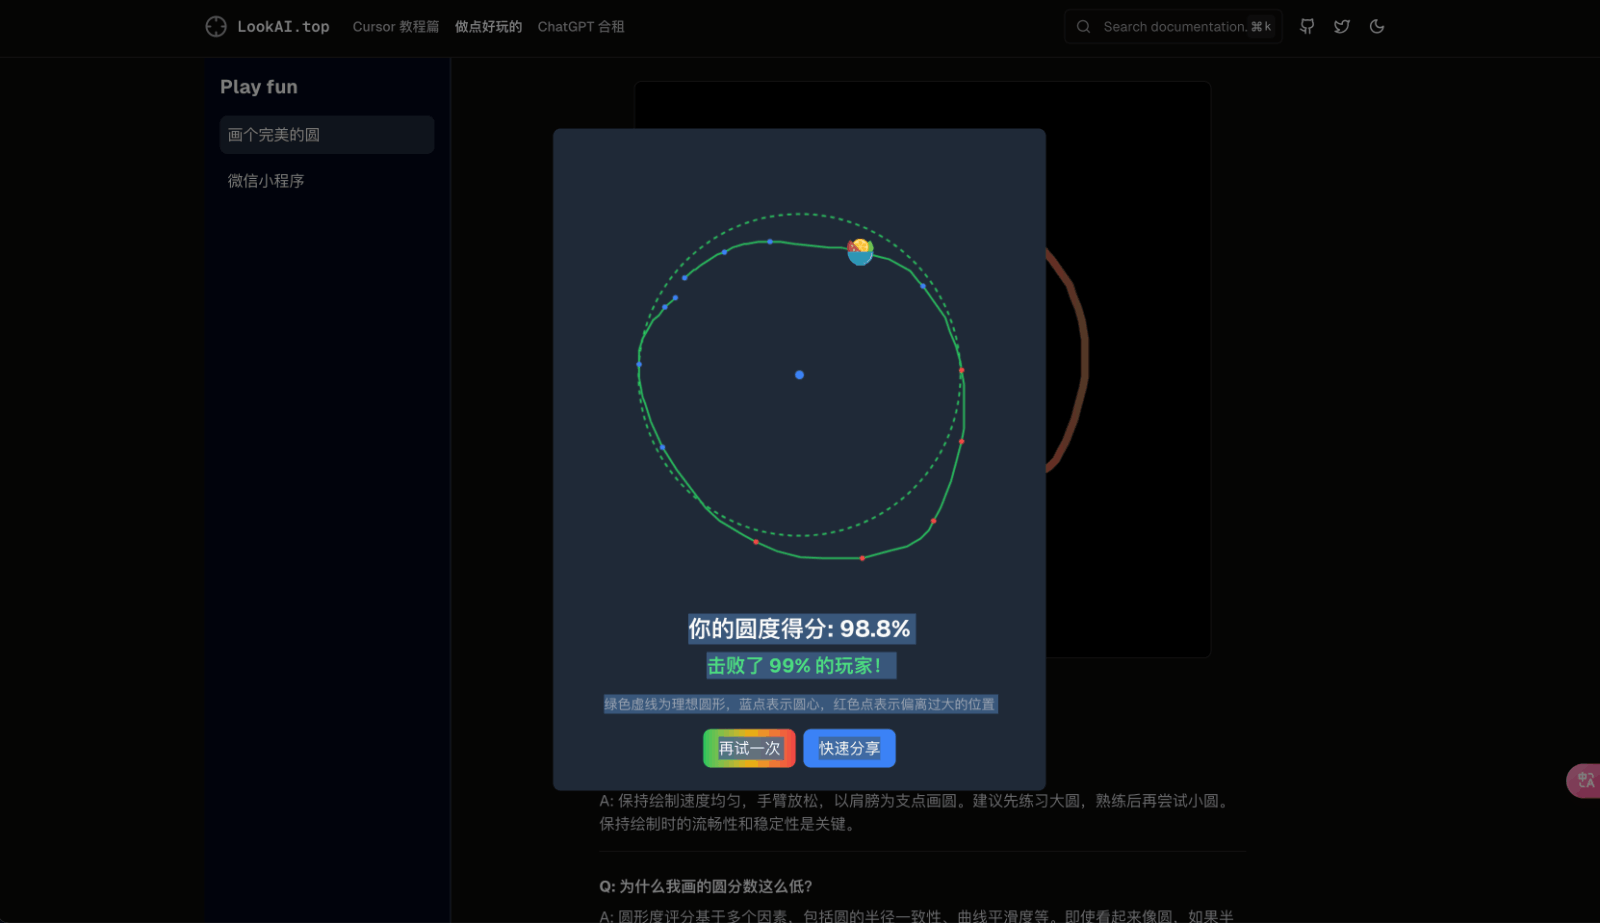
Task: Click the LookAI.top crosshair logo icon
Action: (x=216, y=27)
